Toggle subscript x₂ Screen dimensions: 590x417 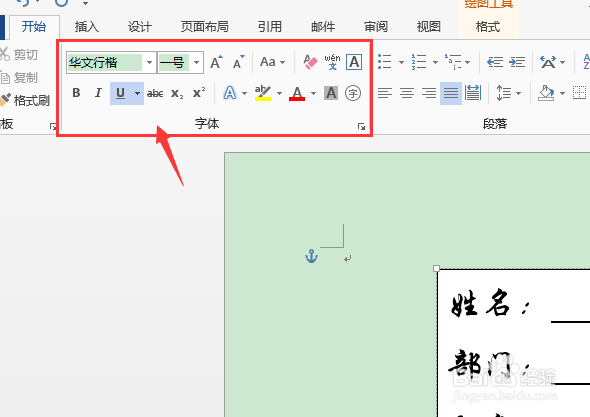pos(177,93)
